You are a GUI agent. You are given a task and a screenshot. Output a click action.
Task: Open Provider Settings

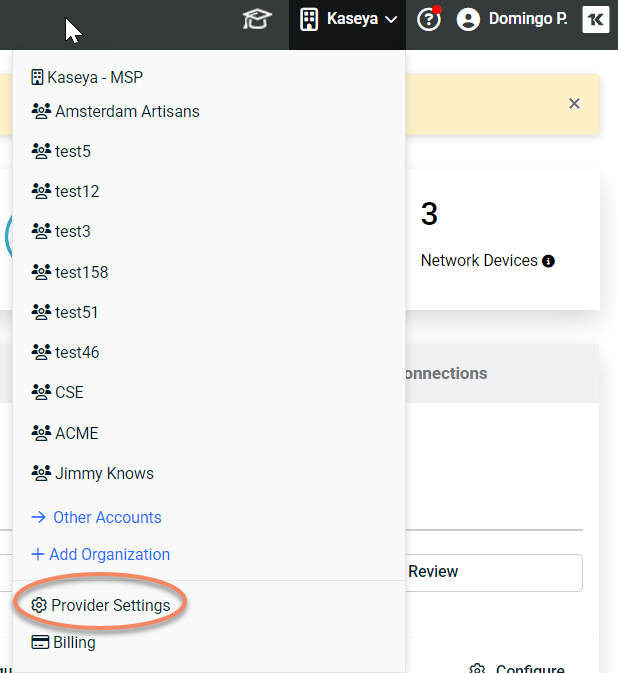point(101,606)
